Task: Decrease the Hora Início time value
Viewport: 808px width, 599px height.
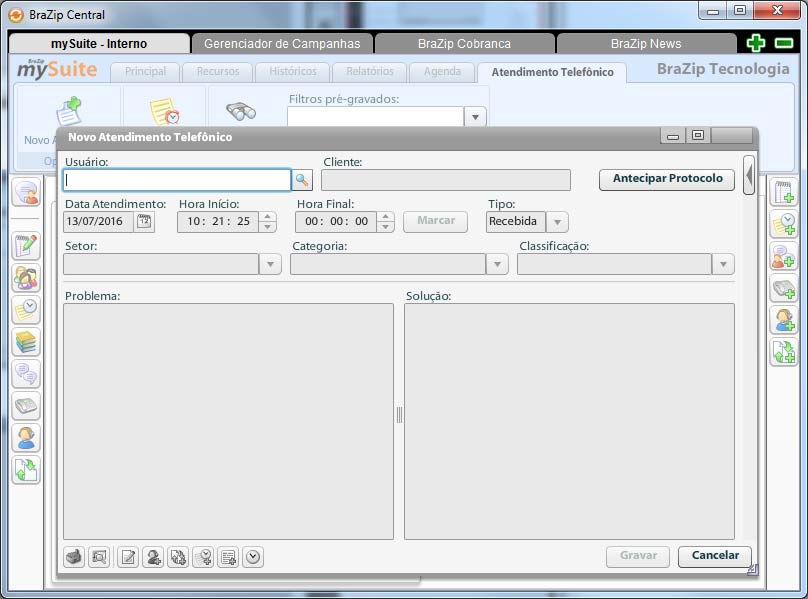Action: pos(267,227)
